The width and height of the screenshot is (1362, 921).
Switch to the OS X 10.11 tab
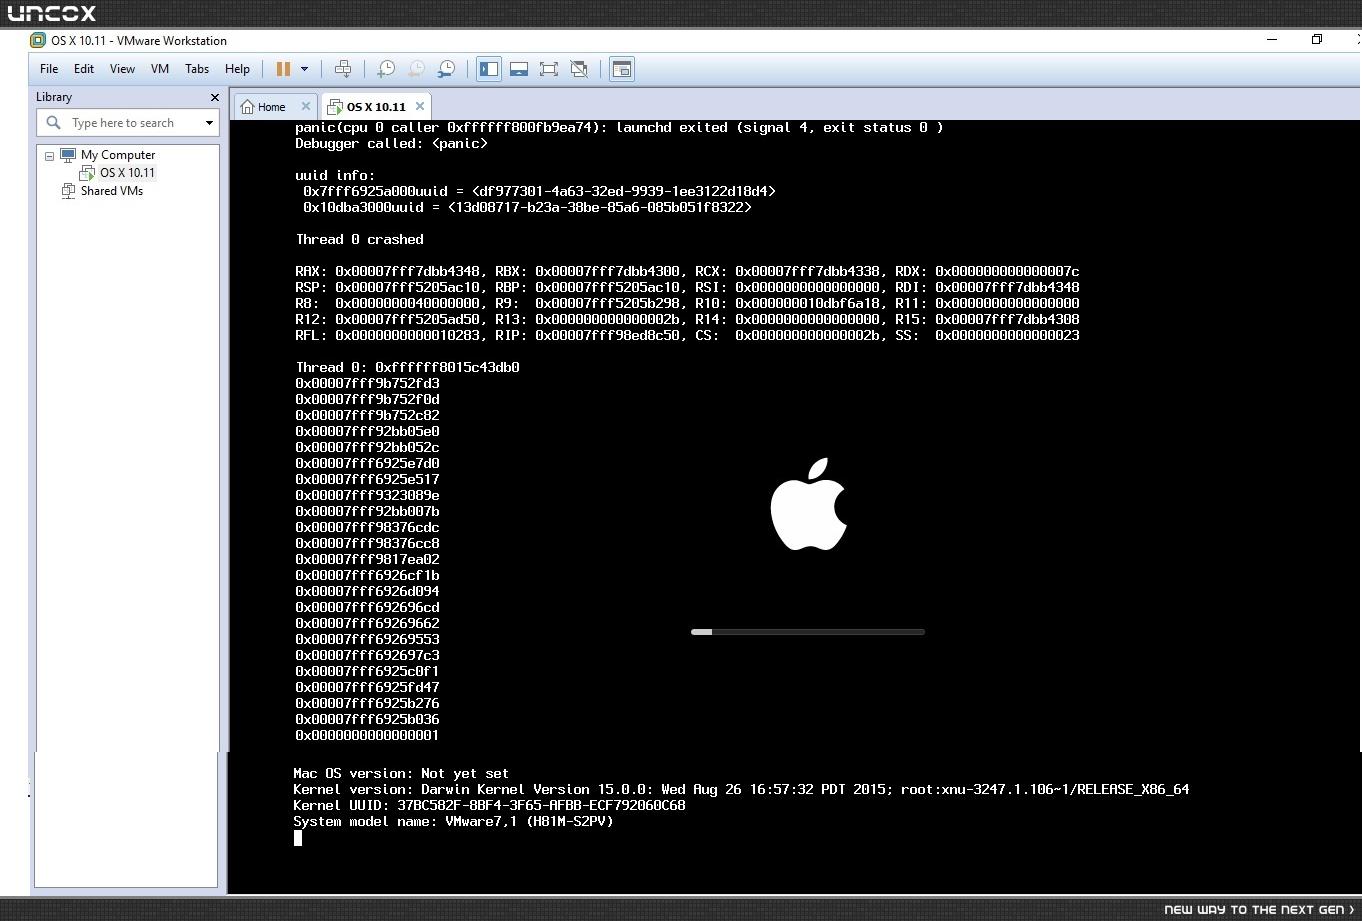pos(376,107)
